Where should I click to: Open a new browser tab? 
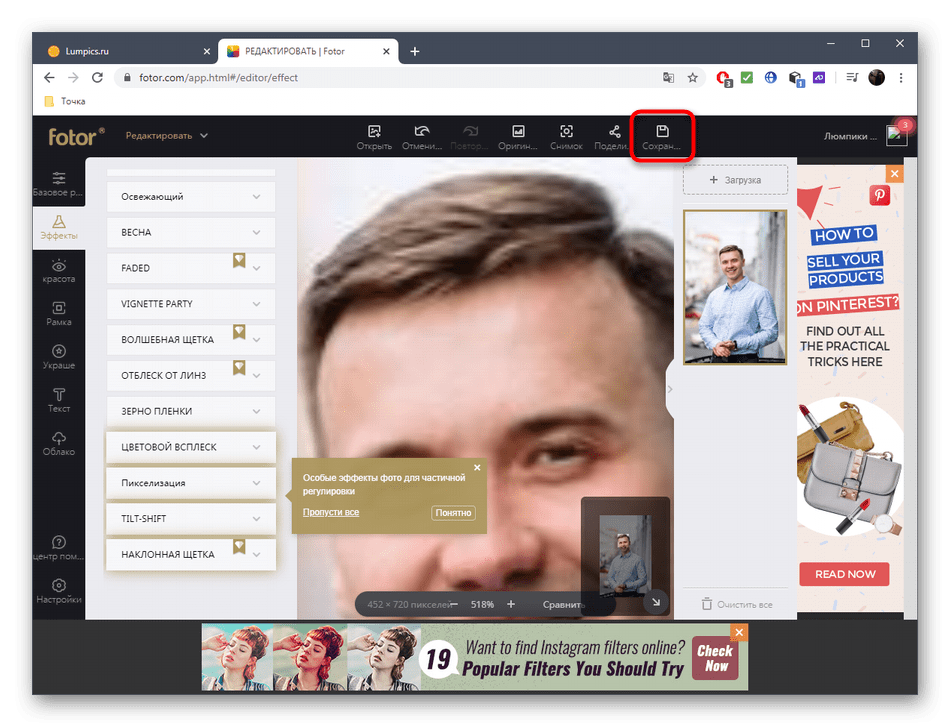414,51
